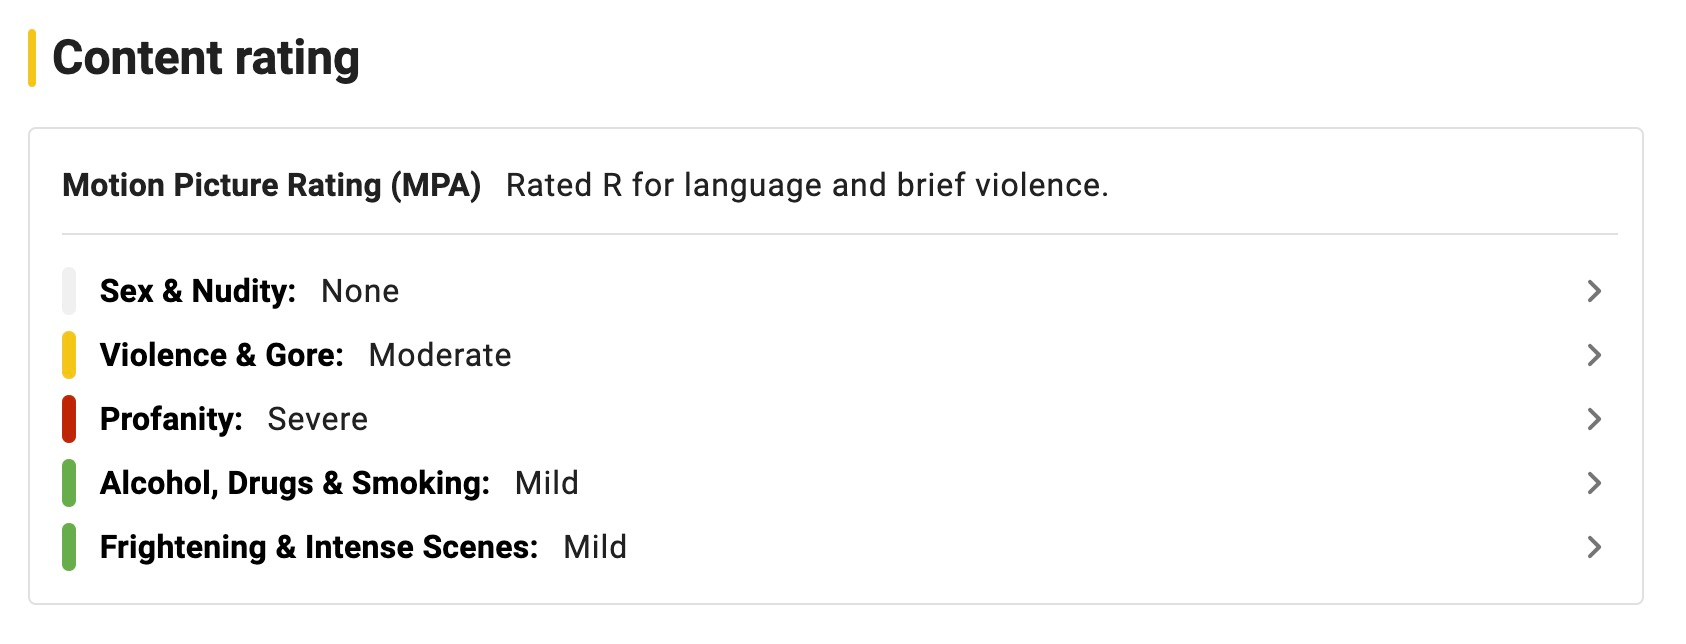Click the Content rating heading
Image resolution: width=1686 pixels, height=644 pixels.
tap(206, 58)
